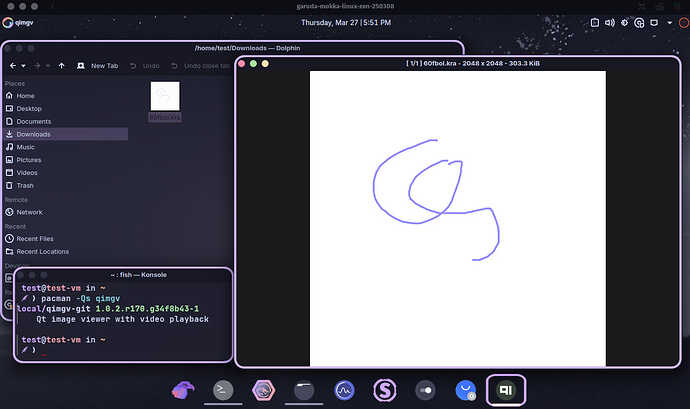690x409 pixels.
Task: Go back in Dolphin file manager
Action: (13, 66)
